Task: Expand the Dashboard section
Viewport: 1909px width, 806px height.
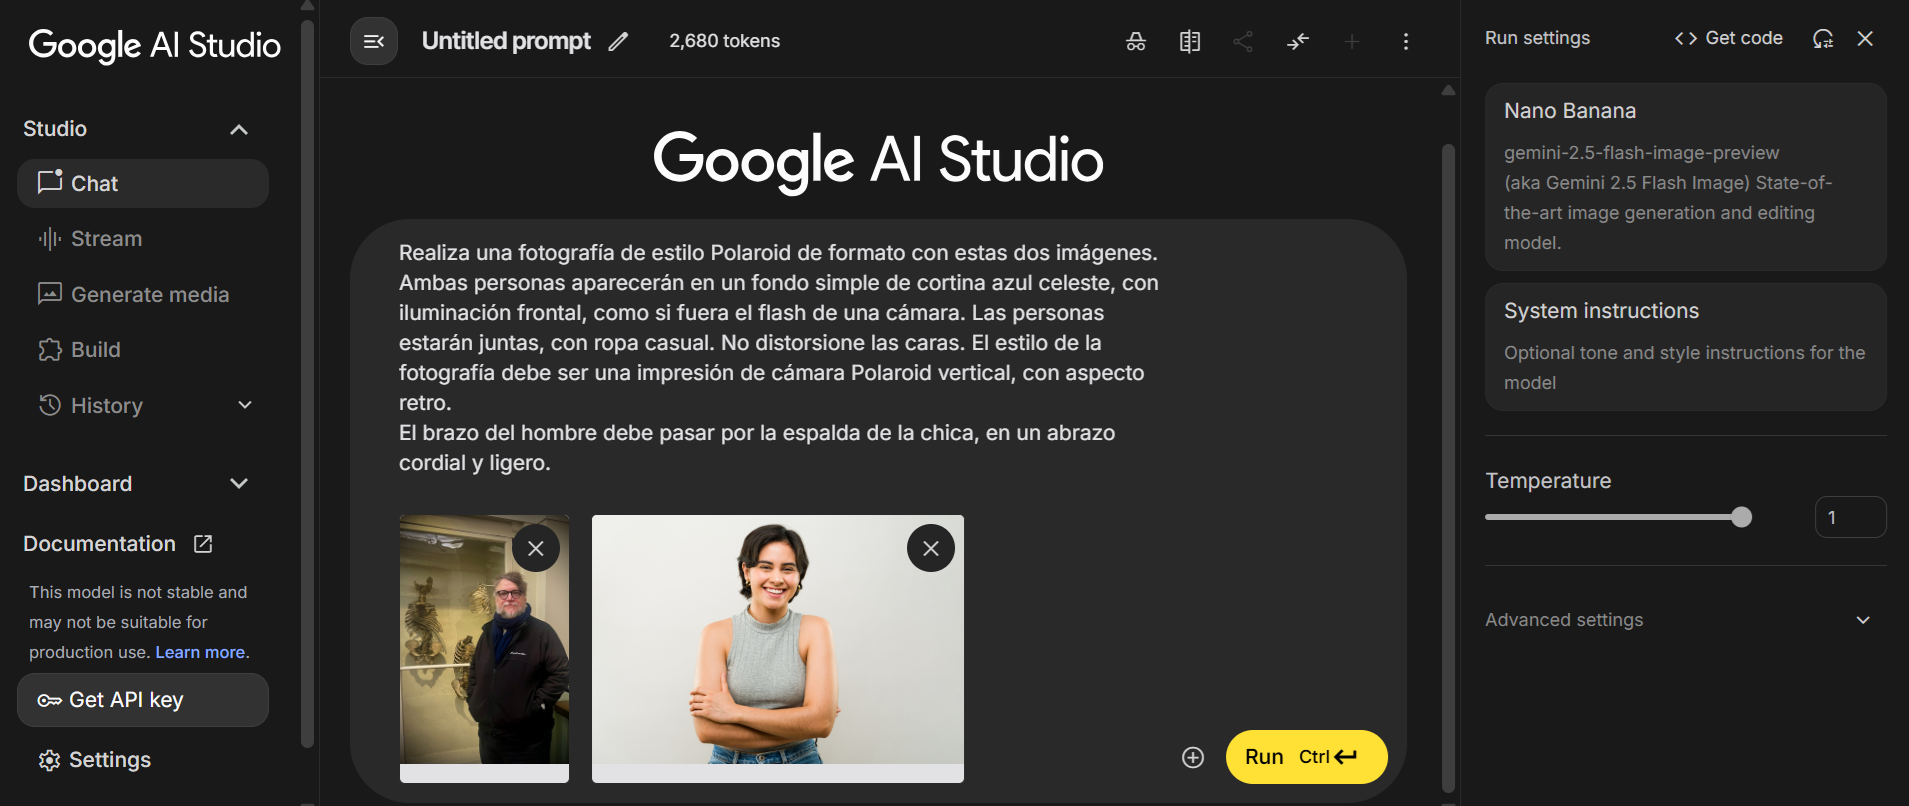Action: click(239, 484)
